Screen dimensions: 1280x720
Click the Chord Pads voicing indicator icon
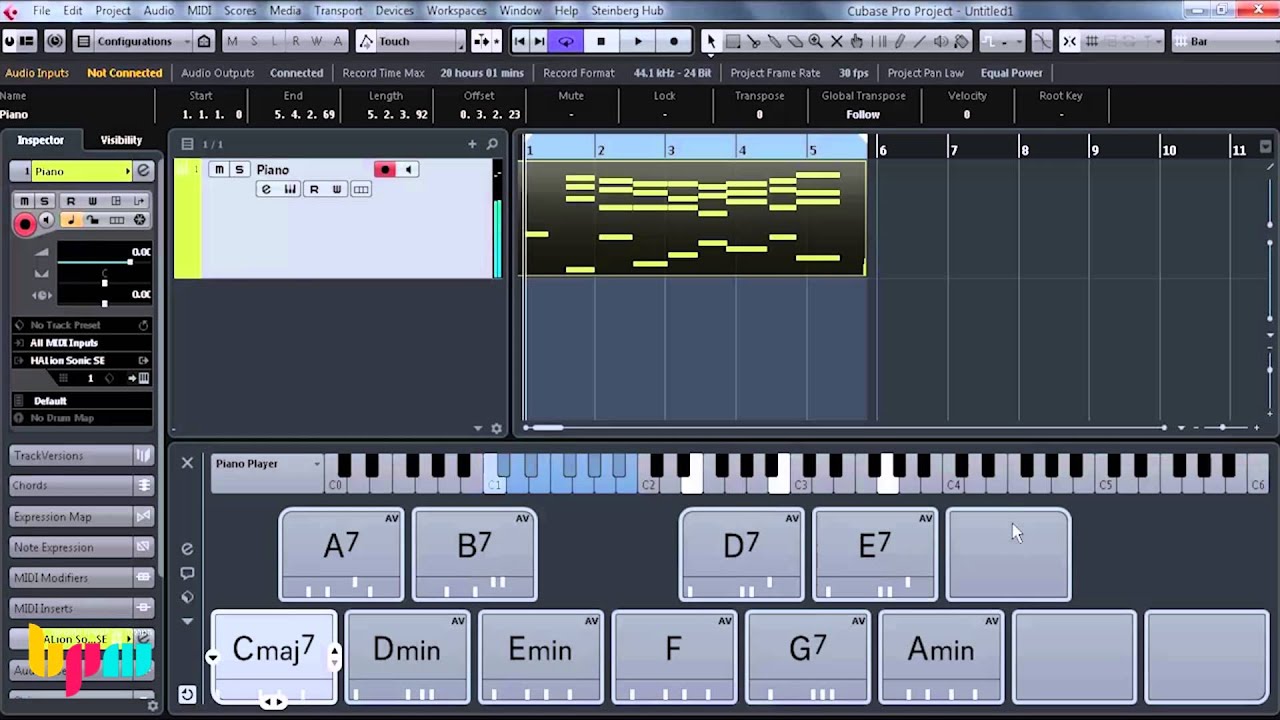click(187, 597)
